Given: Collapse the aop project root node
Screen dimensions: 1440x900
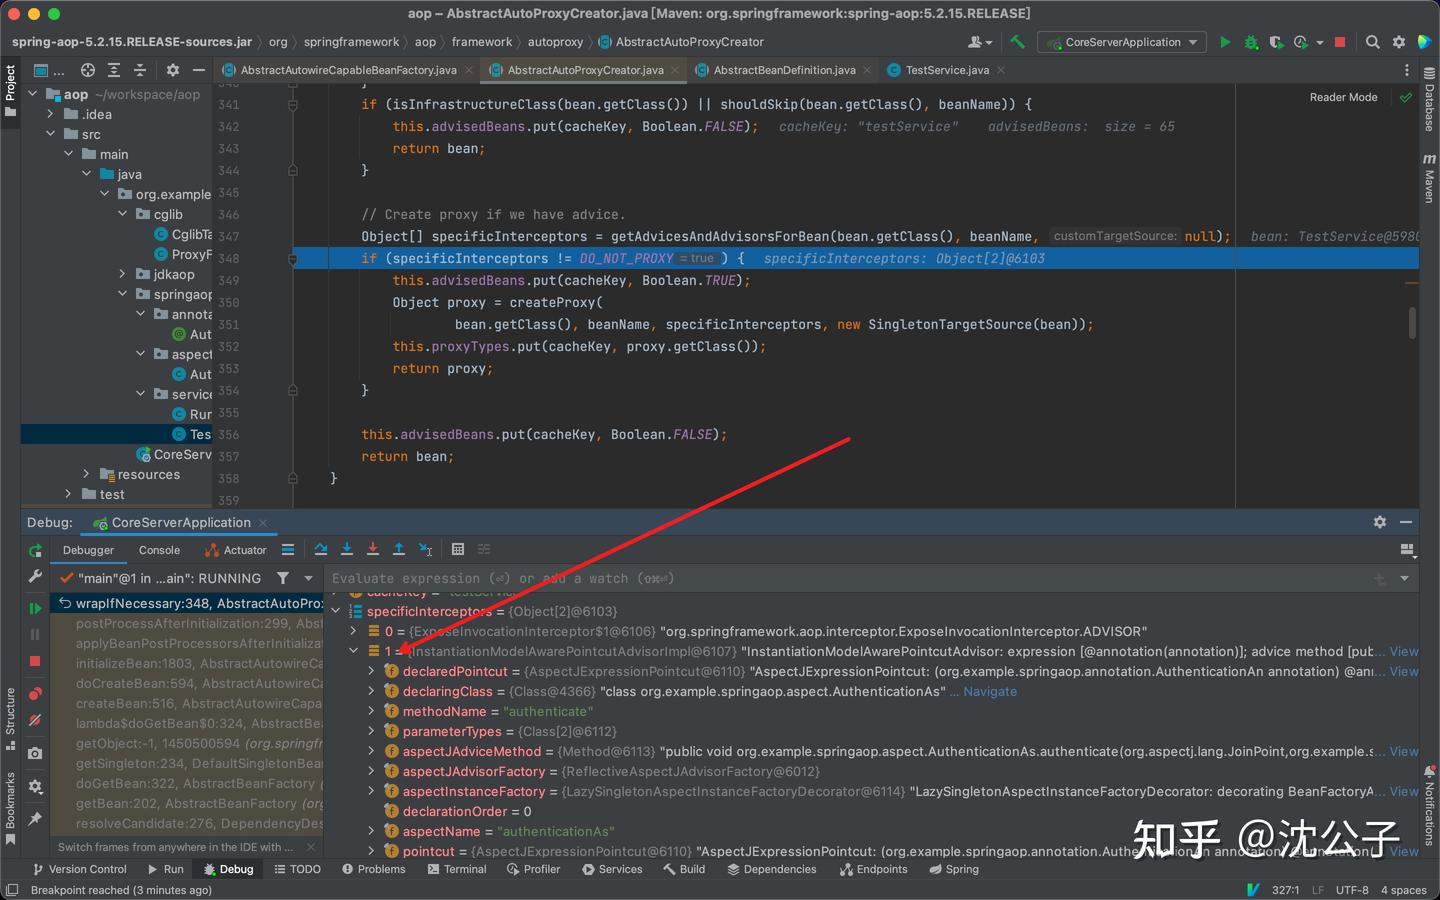Looking at the screenshot, I should [x=33, y=94].
